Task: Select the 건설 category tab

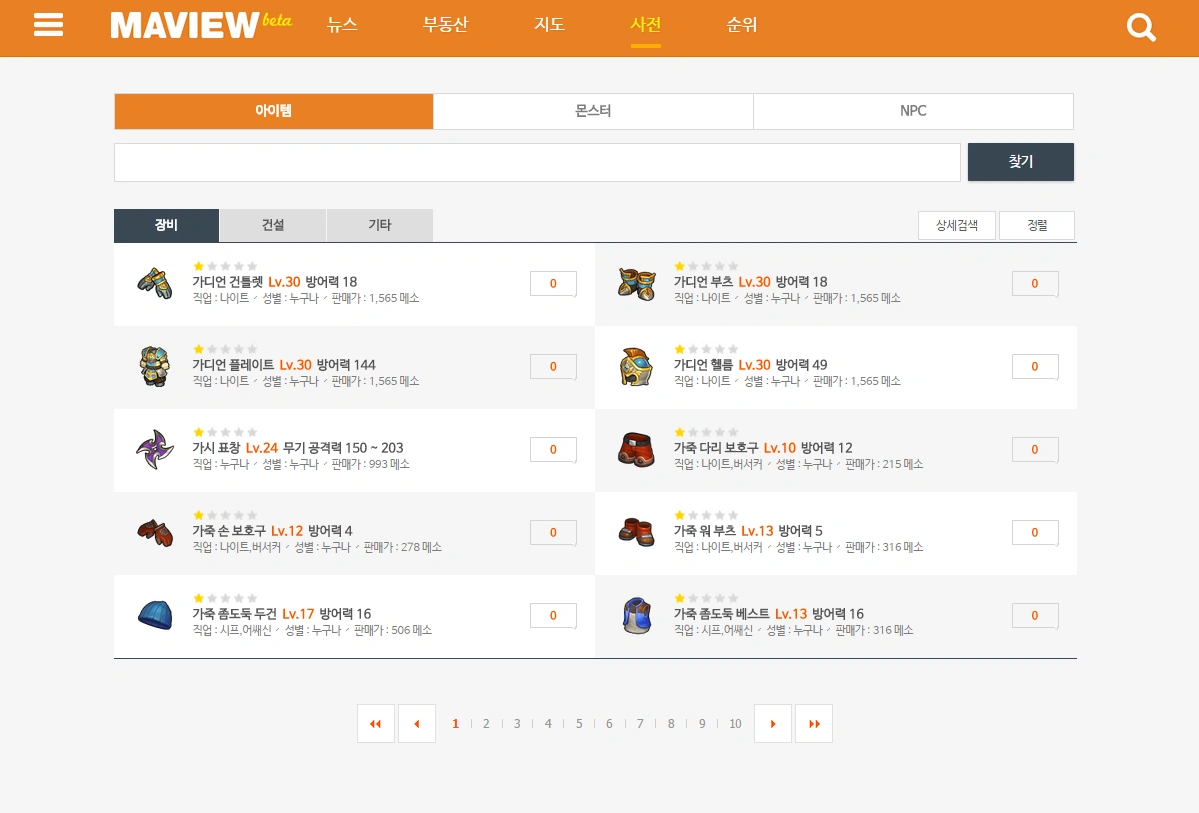Action: click(x=273, y=225)
